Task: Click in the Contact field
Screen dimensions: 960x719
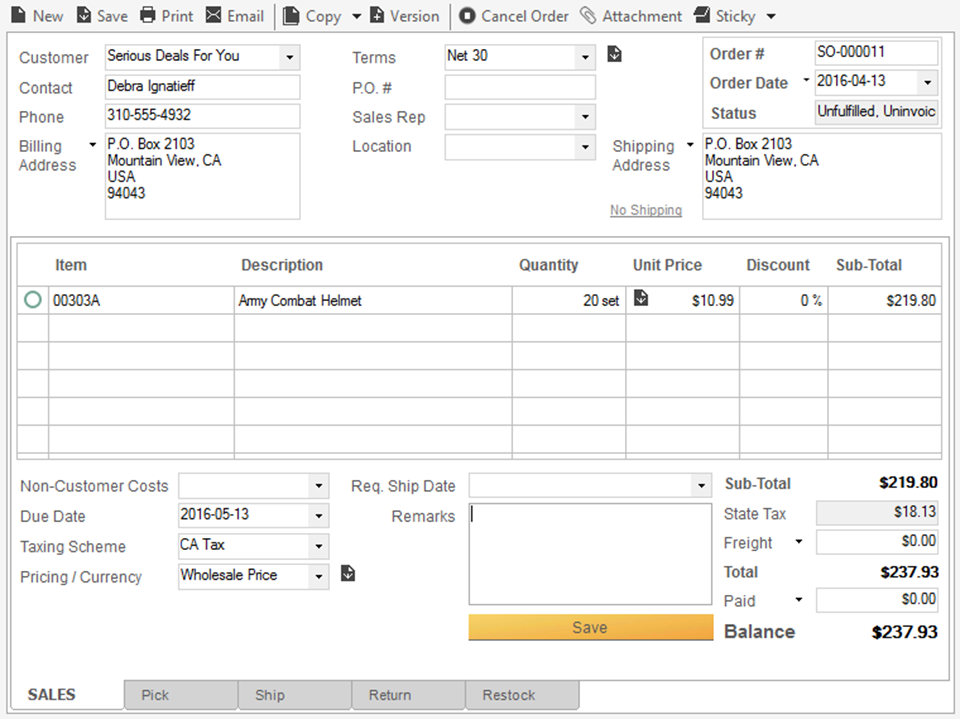Action: click(x=202, y=87)
